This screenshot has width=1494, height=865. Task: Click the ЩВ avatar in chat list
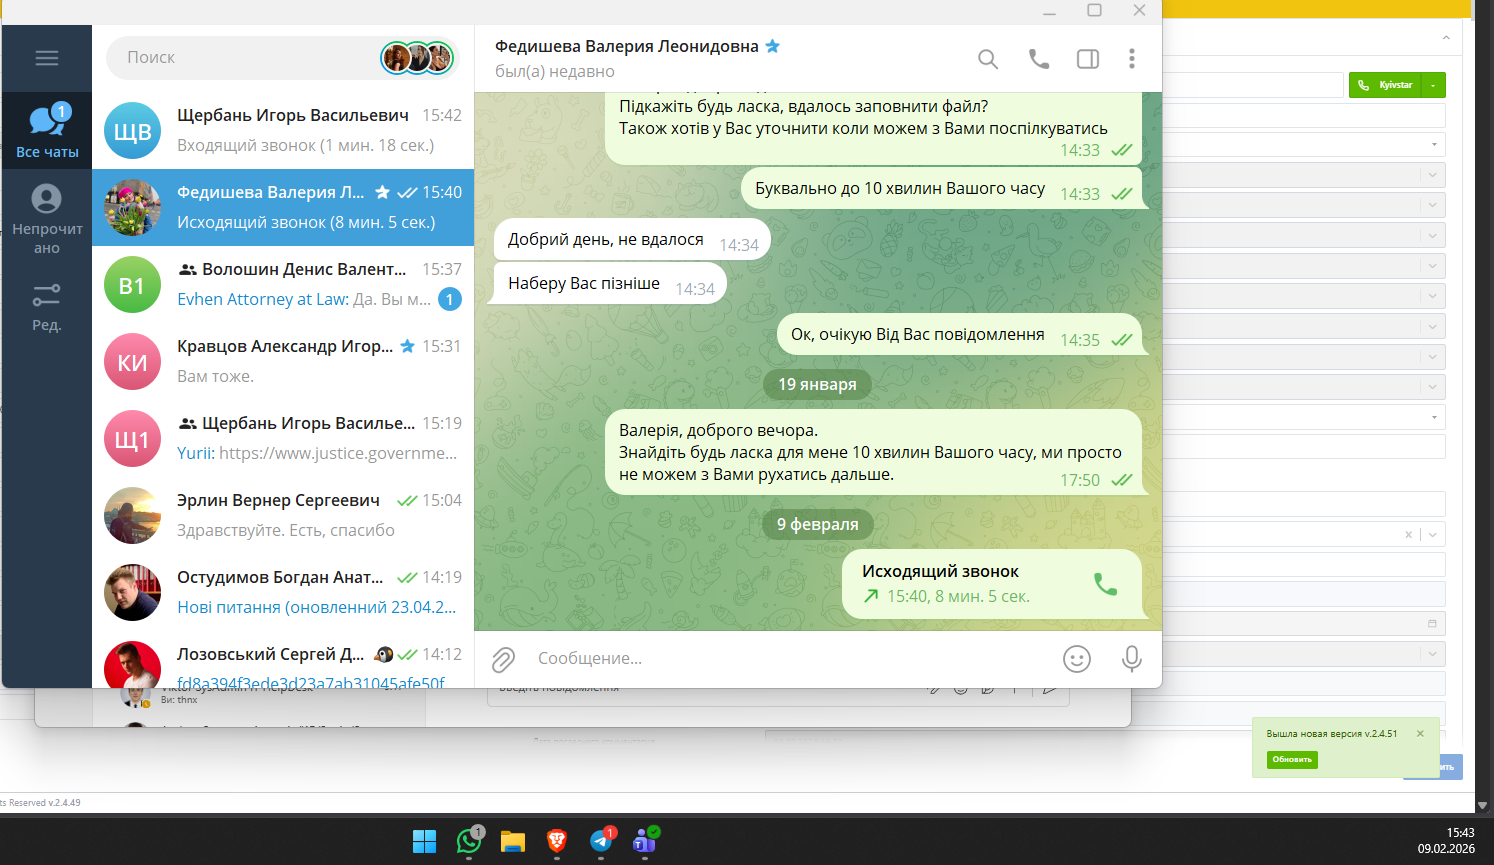[x=132, y=131]
